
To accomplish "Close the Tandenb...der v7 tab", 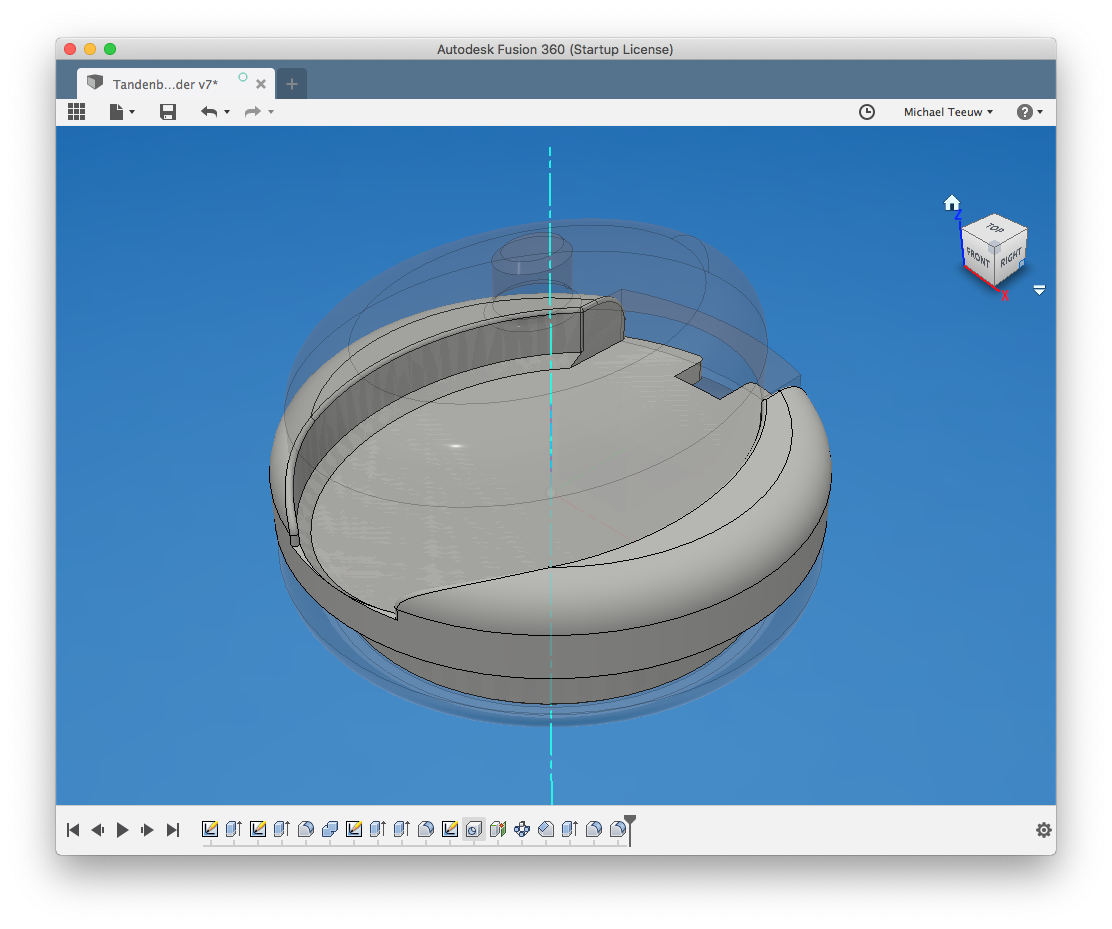I will [261, 84].
